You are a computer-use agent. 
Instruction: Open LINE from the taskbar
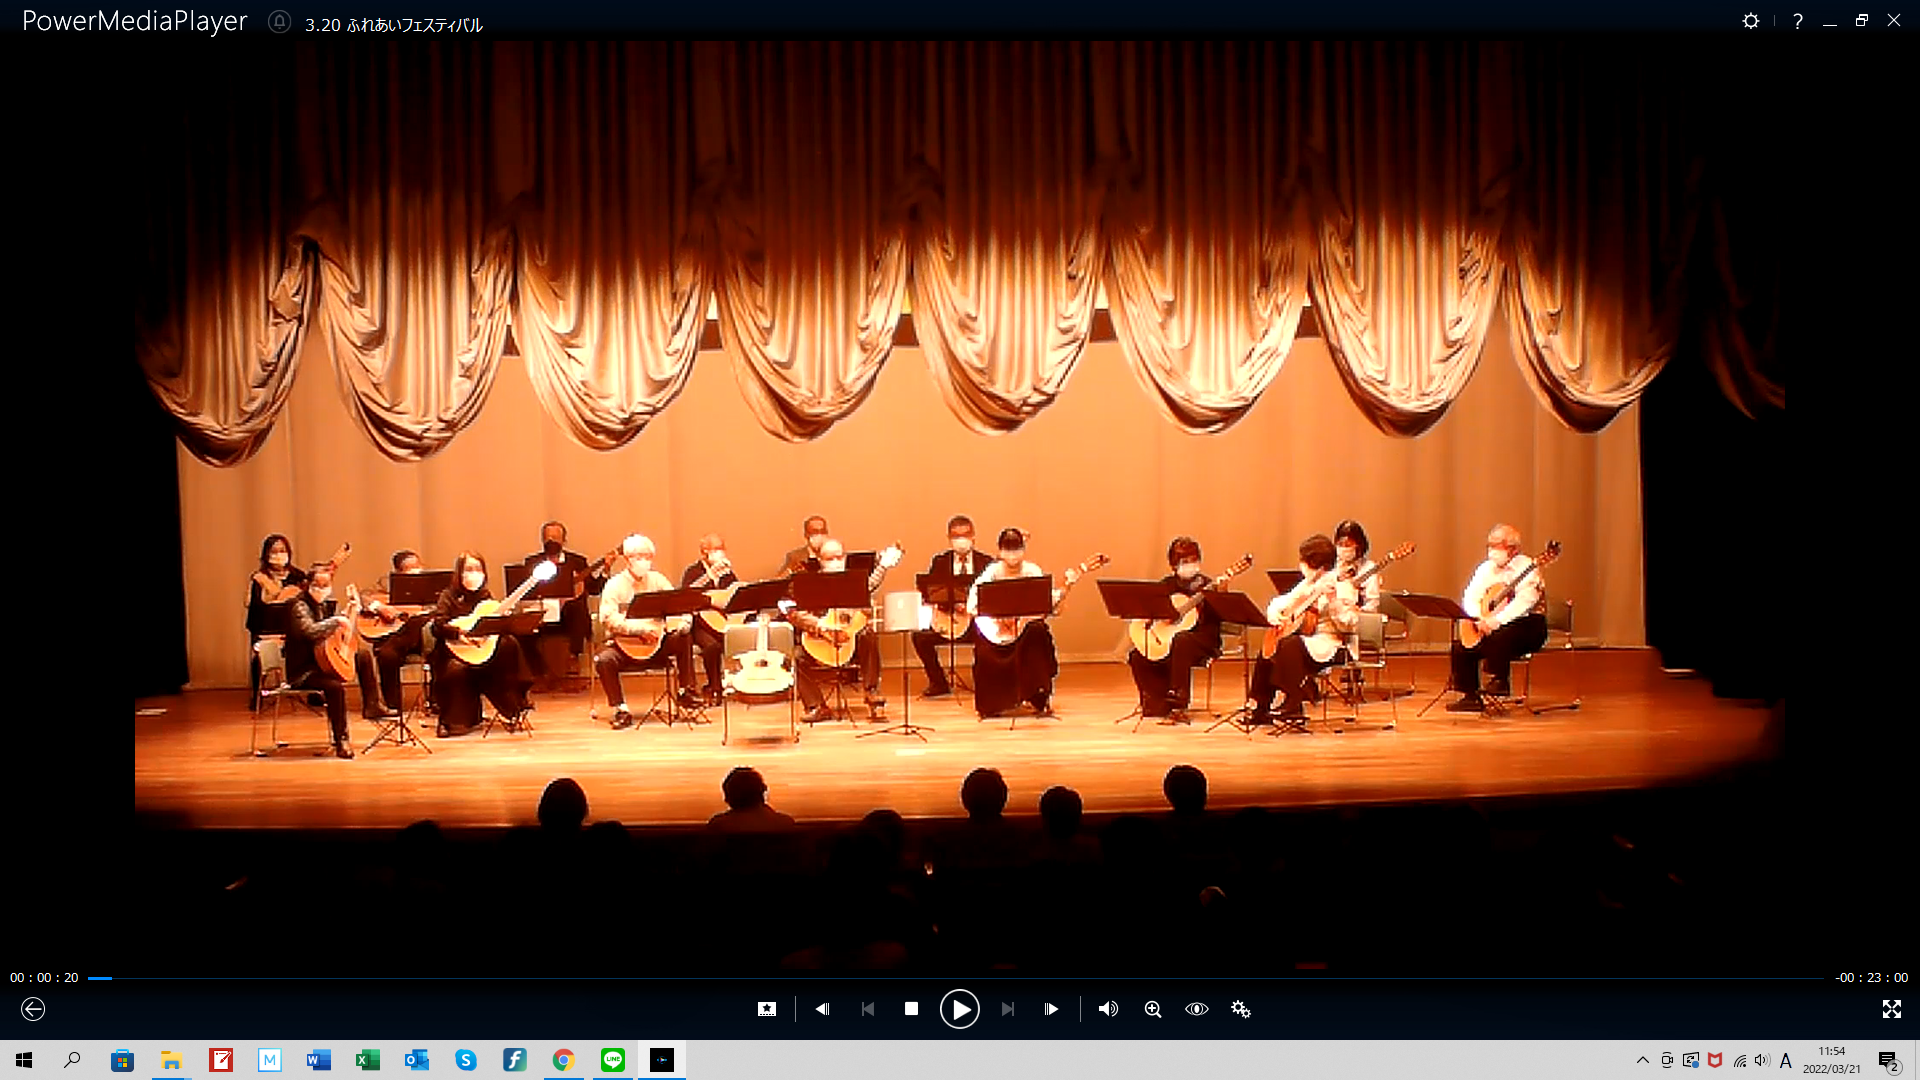[613, 1060]
